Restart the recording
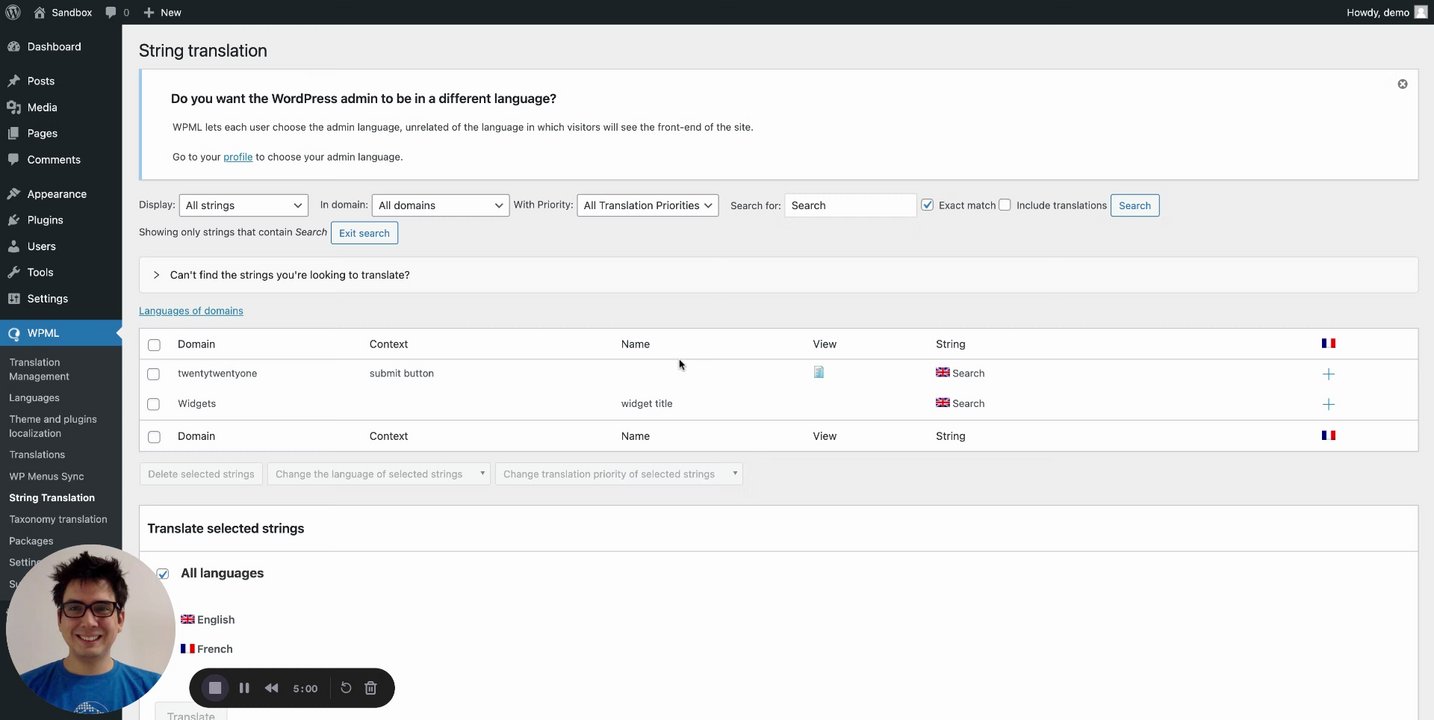 [346, 688]
